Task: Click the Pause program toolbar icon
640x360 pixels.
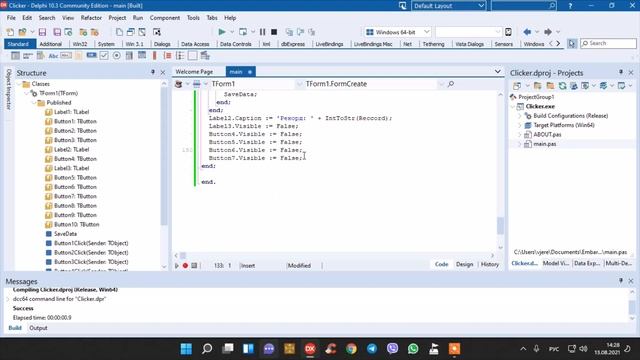Action: click(x=262, y=32)
